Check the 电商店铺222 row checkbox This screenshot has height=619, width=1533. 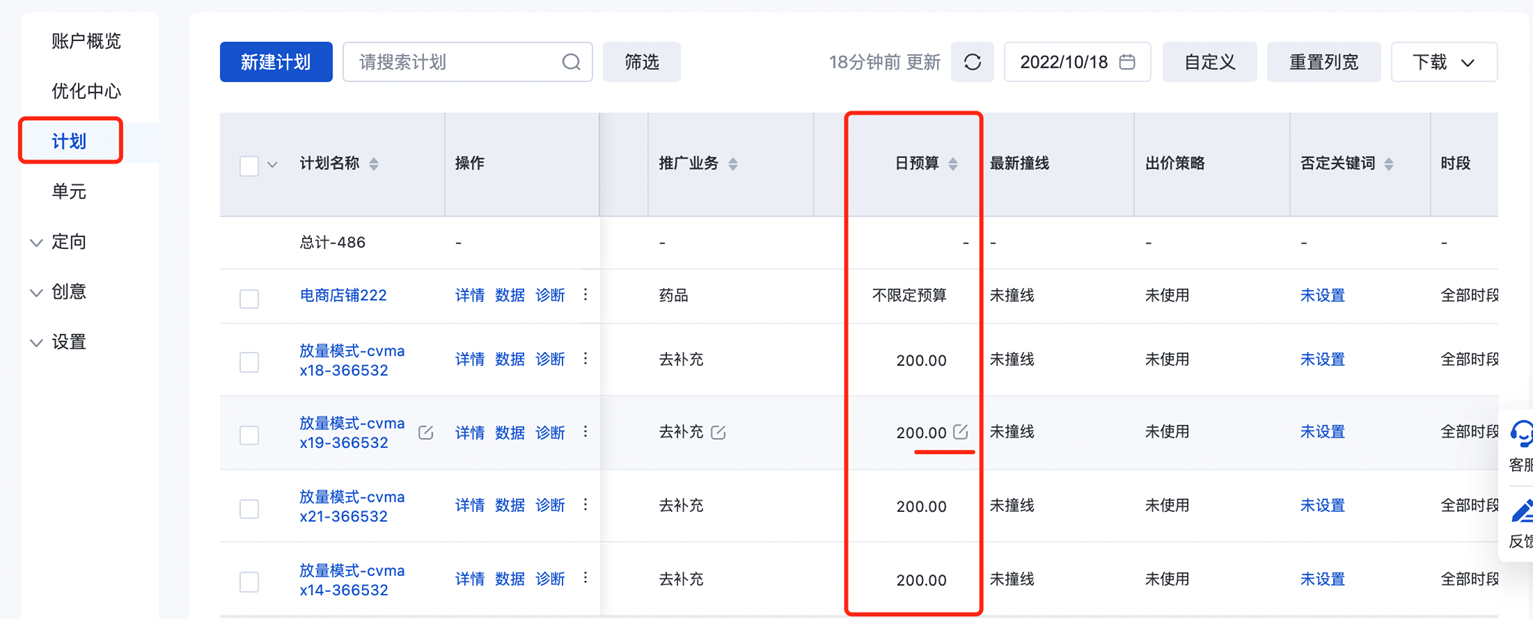249,298
